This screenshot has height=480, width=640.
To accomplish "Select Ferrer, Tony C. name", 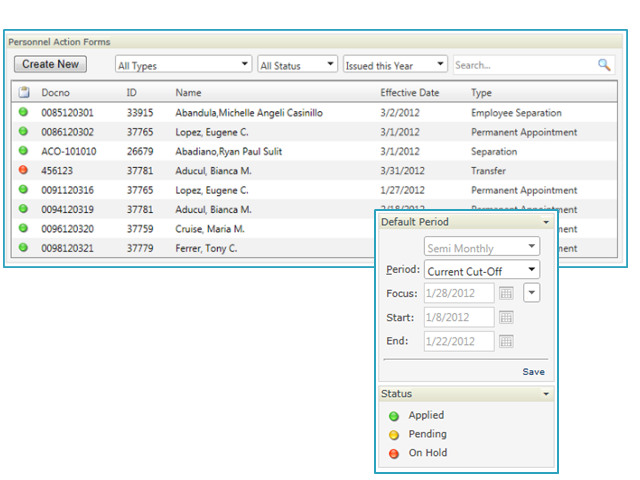I will (x=206, y=248).
